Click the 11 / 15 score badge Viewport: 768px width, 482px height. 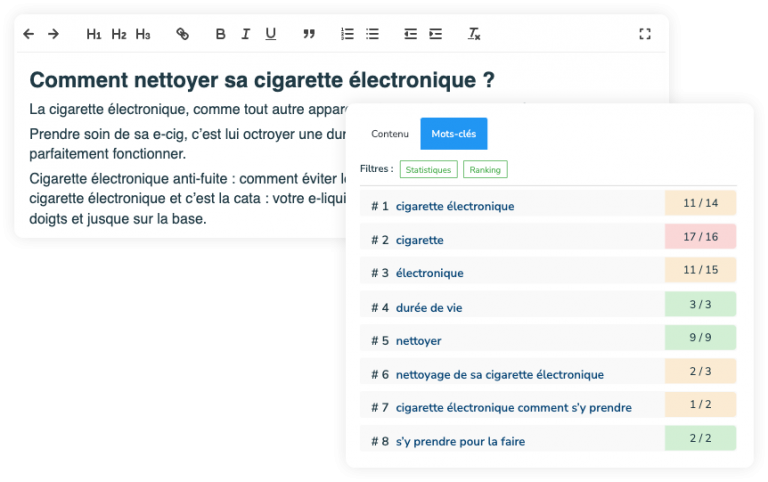coord(700,270)
